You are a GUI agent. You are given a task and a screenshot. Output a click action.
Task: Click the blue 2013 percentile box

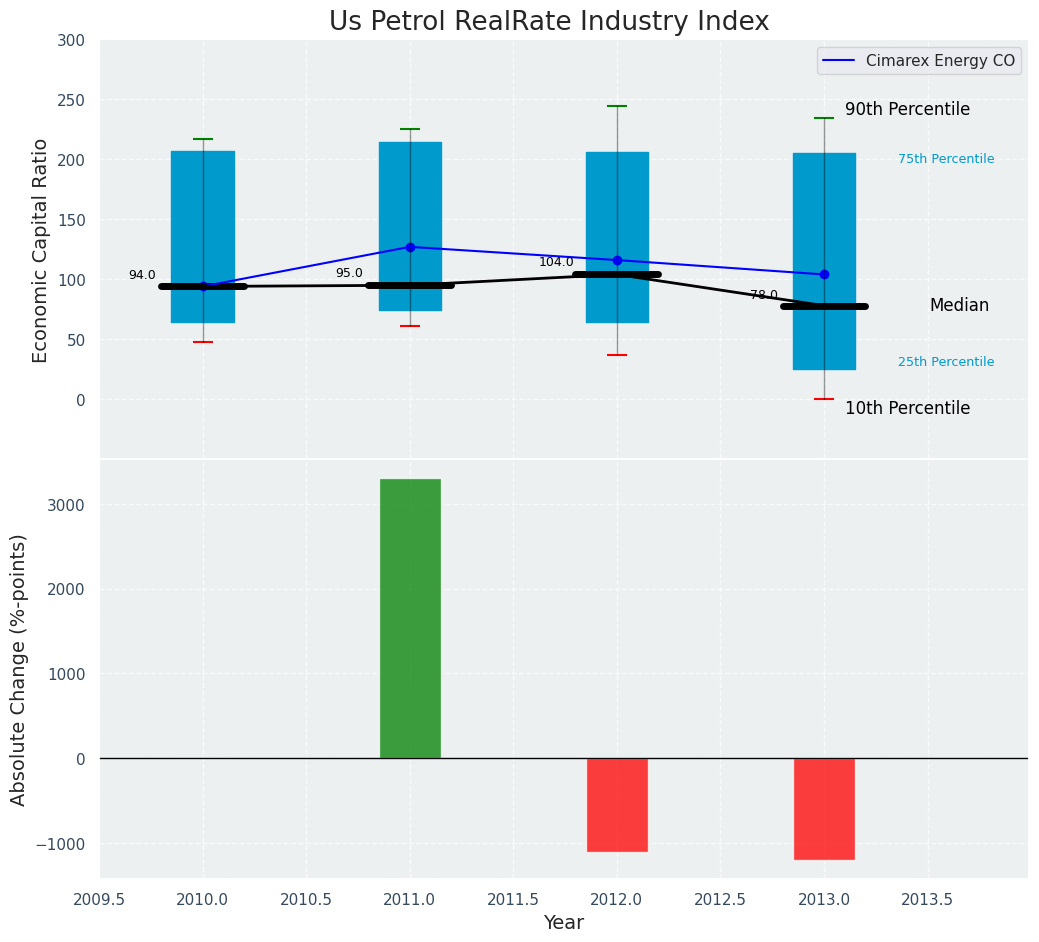pos(824,180)
